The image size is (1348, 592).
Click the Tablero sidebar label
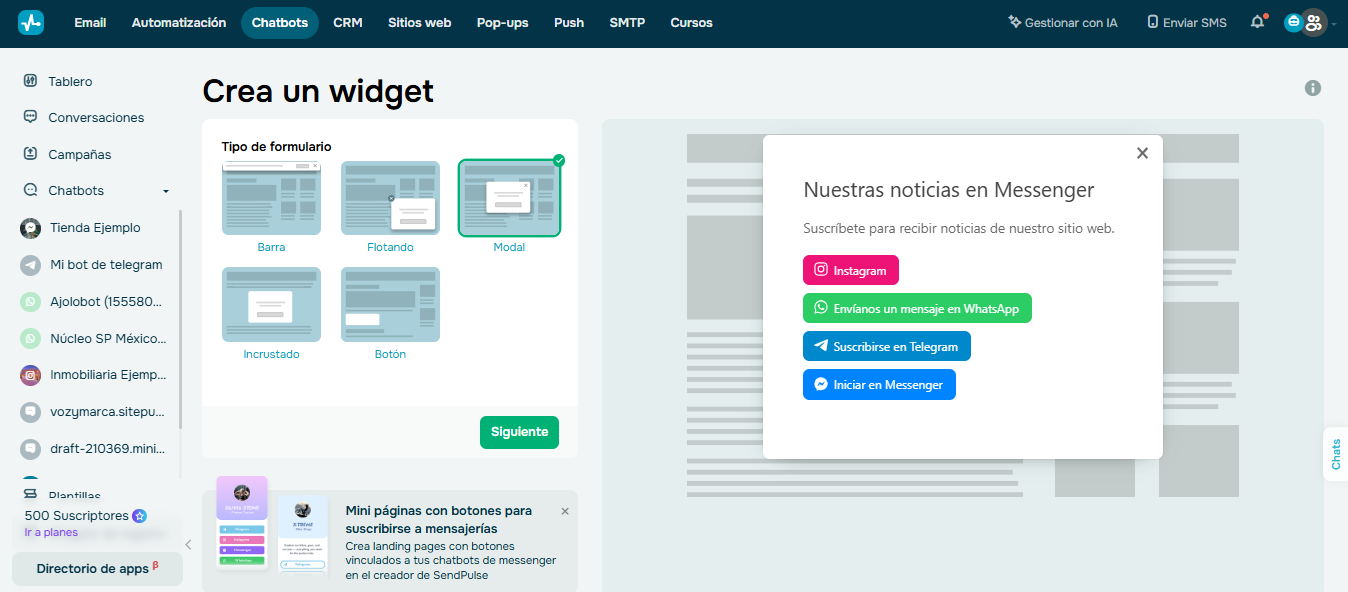[x=70, y=81]
